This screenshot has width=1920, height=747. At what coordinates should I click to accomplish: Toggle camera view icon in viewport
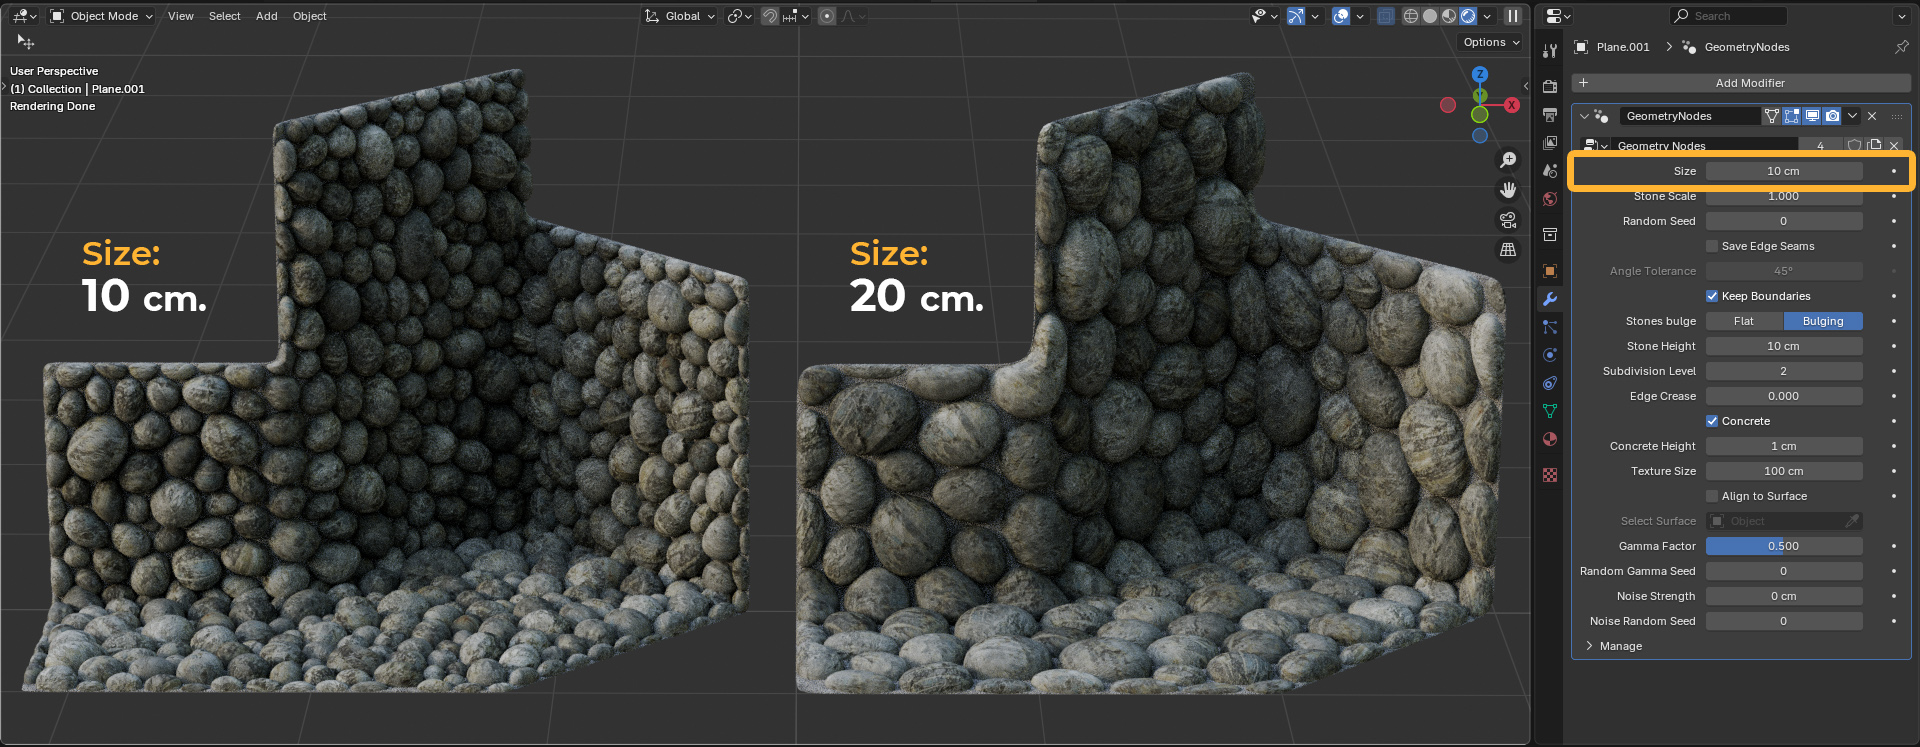point(1508,220)
